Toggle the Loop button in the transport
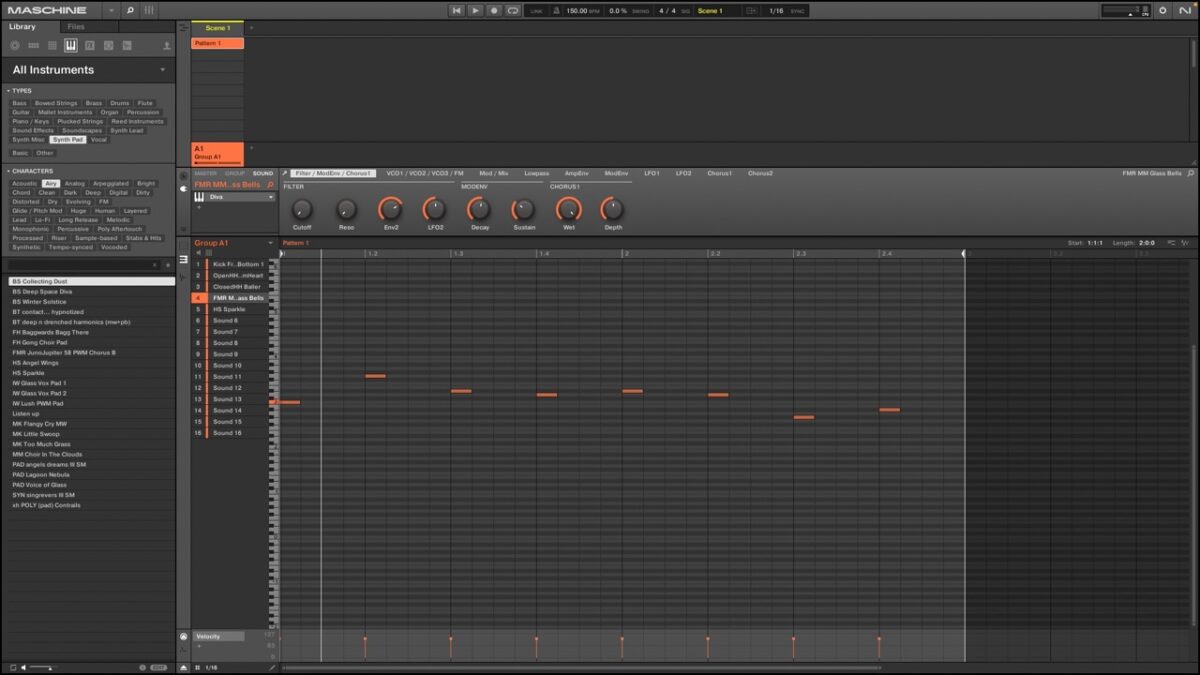 pos(513,10)
